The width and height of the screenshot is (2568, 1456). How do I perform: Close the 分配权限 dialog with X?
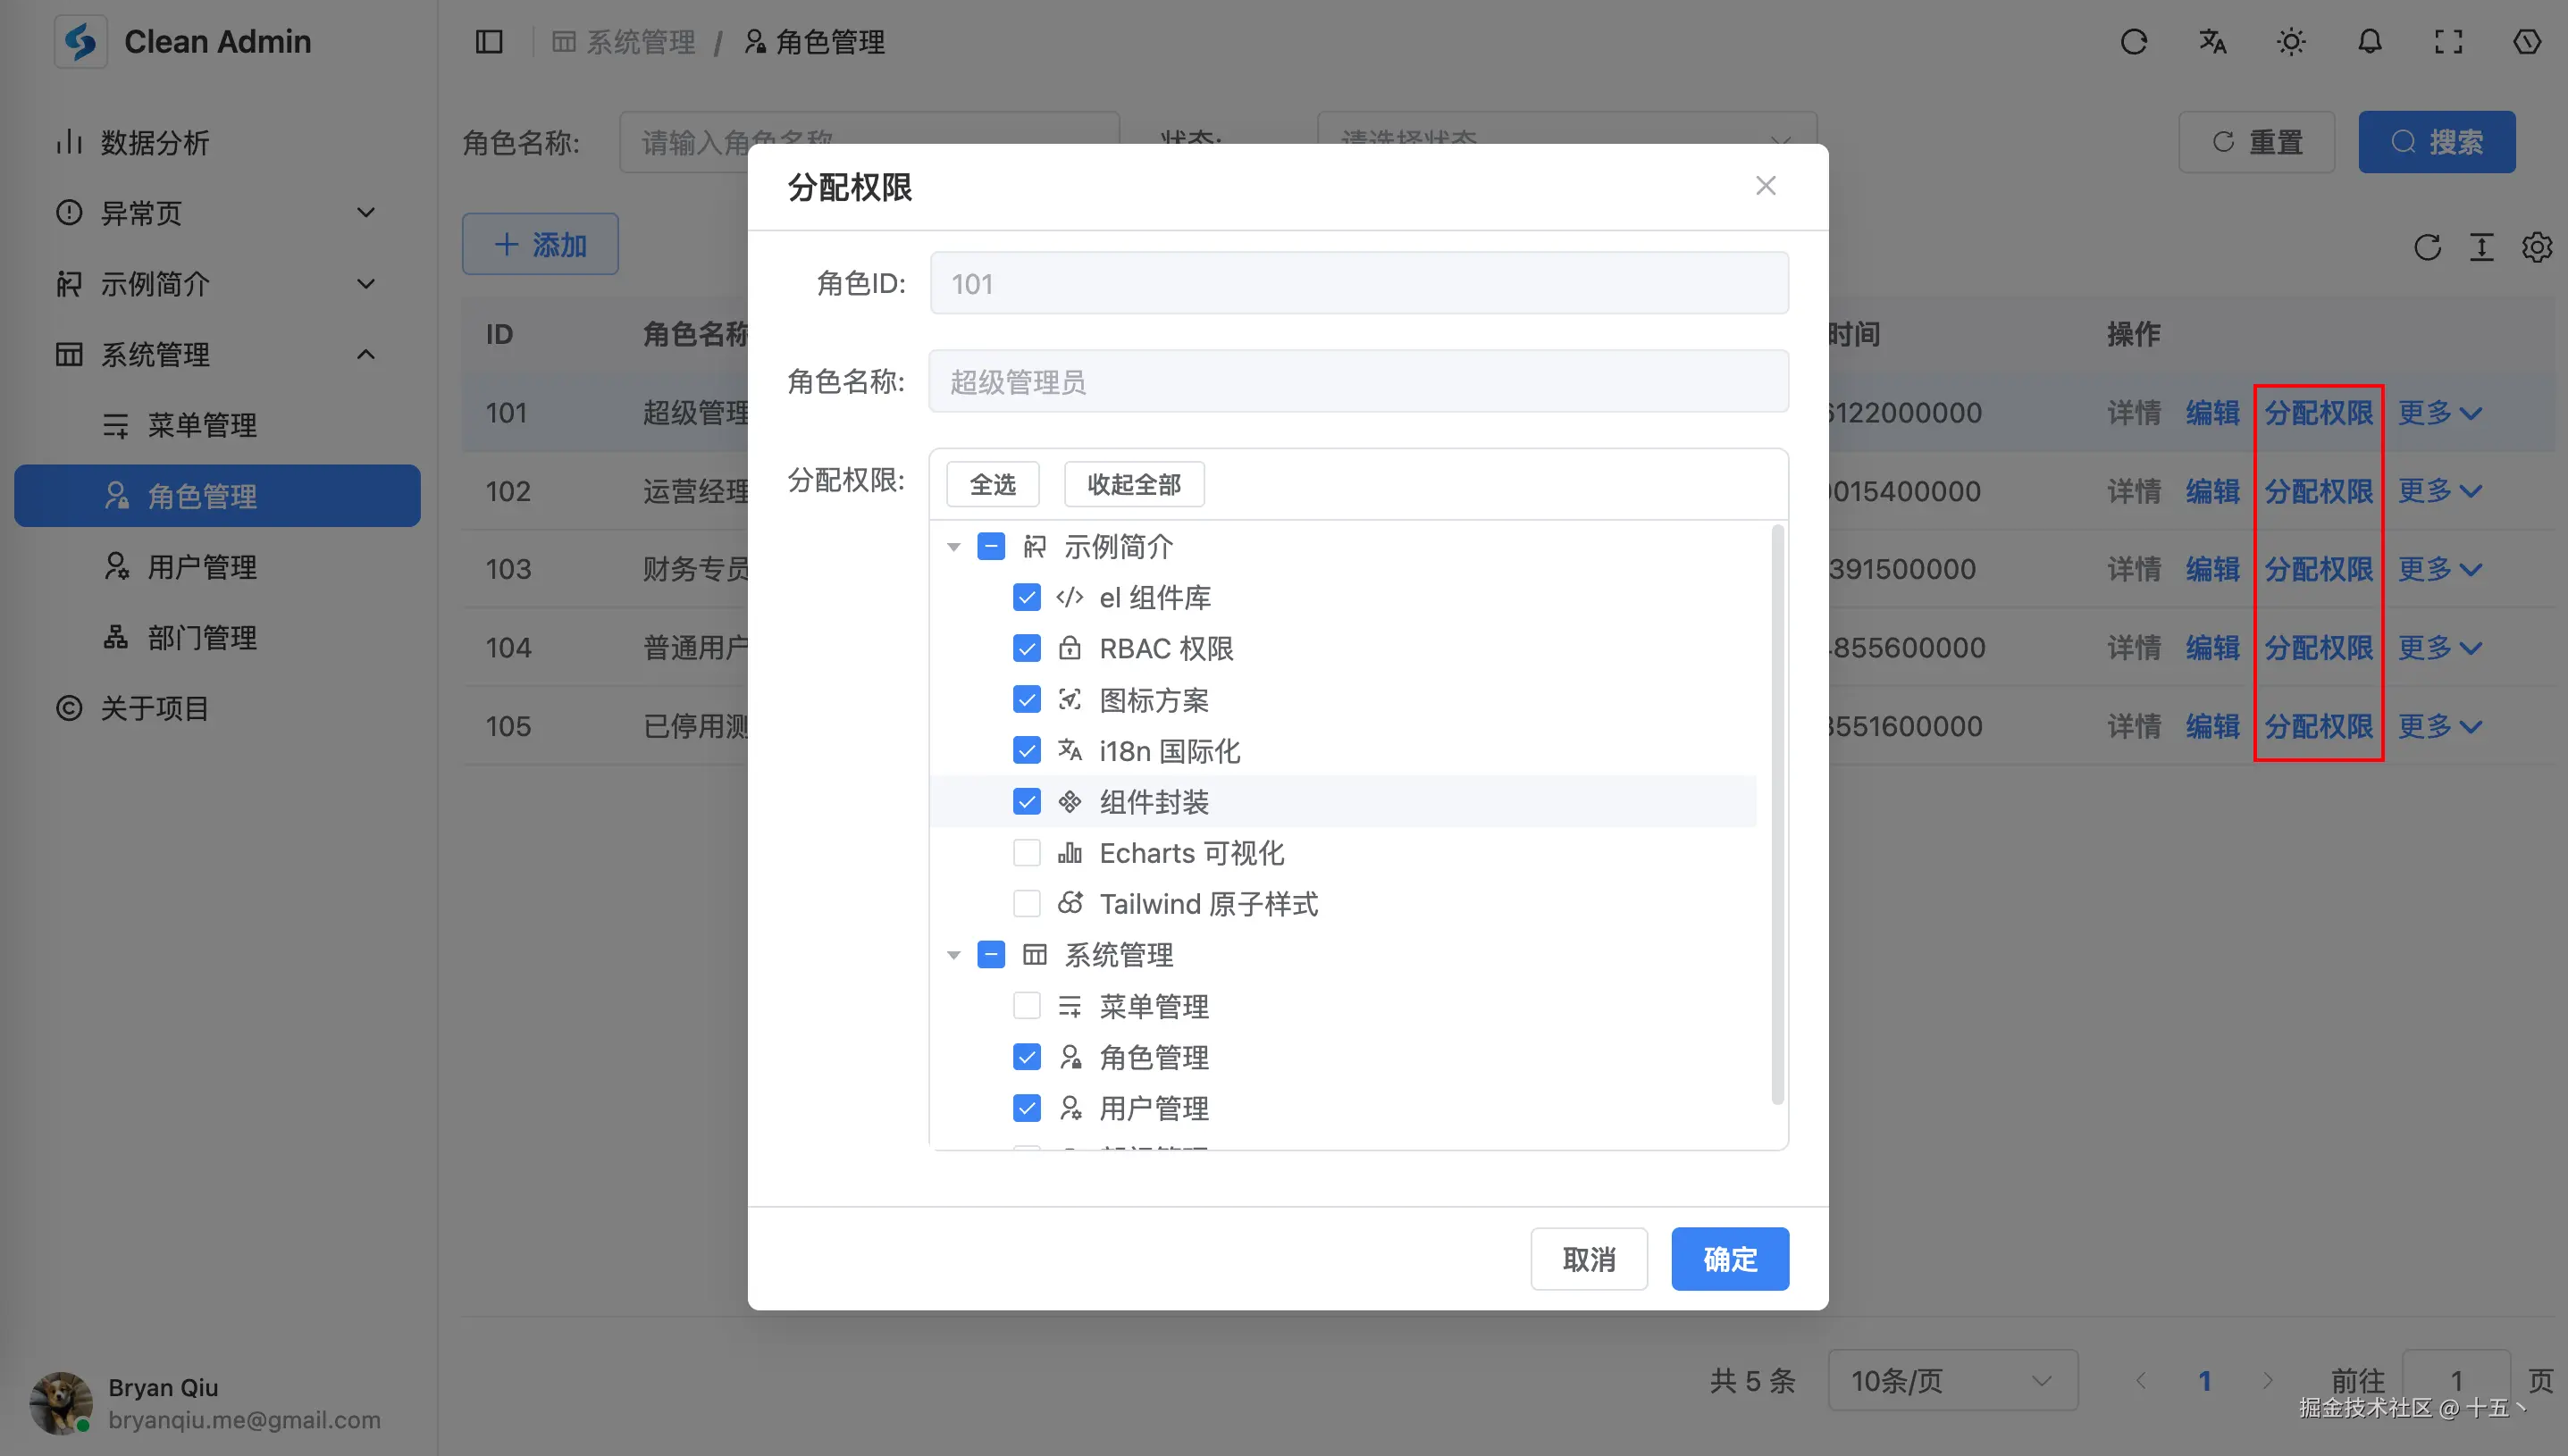point(1765,186)
